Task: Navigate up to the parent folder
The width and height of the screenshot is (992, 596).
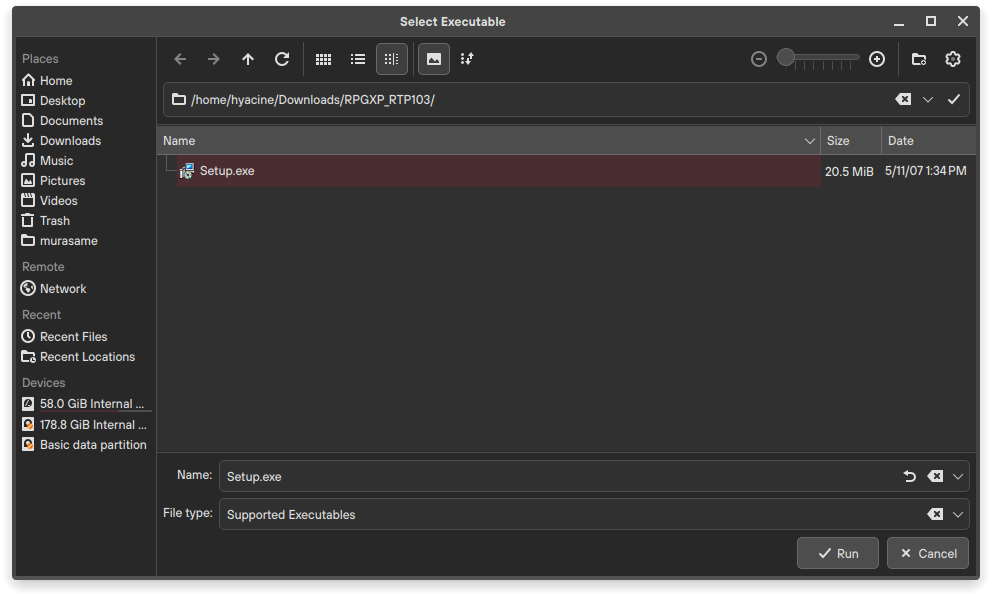Action: [248, 59]
